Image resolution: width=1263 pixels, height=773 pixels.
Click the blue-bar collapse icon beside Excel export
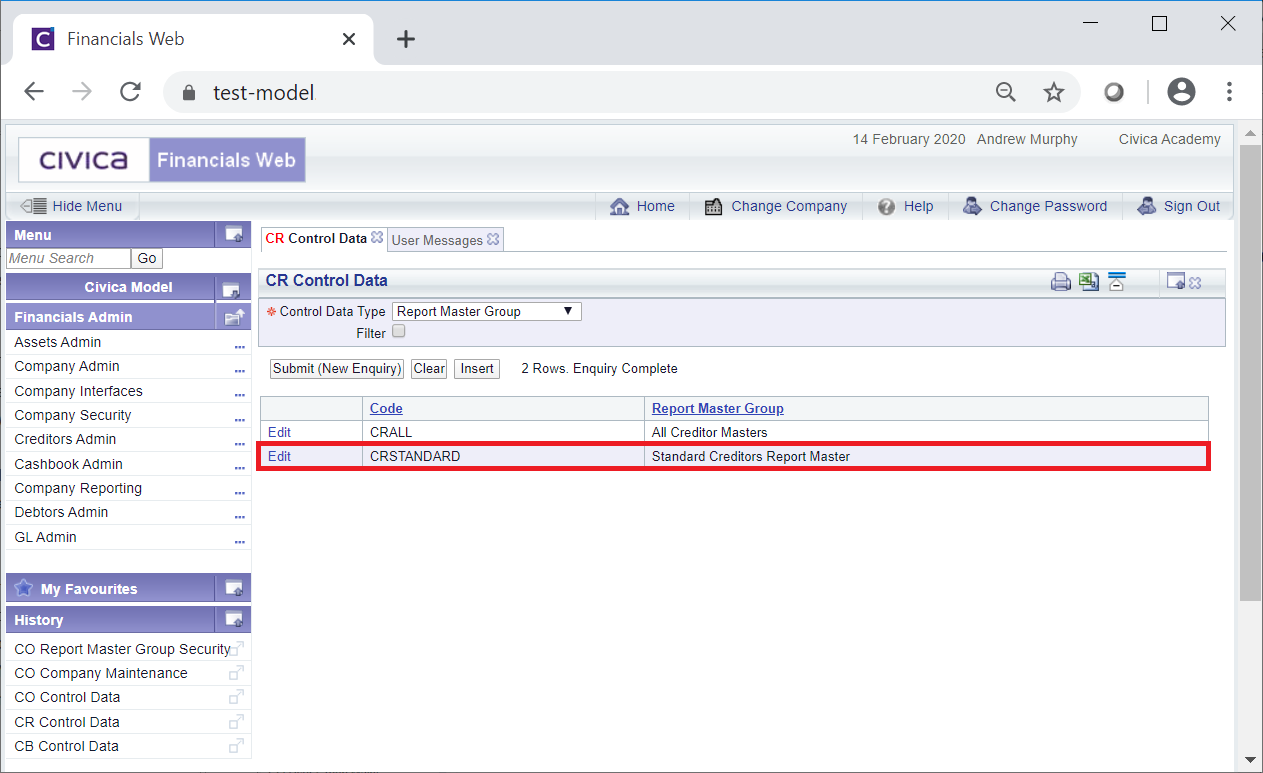tap(1117, 281)
